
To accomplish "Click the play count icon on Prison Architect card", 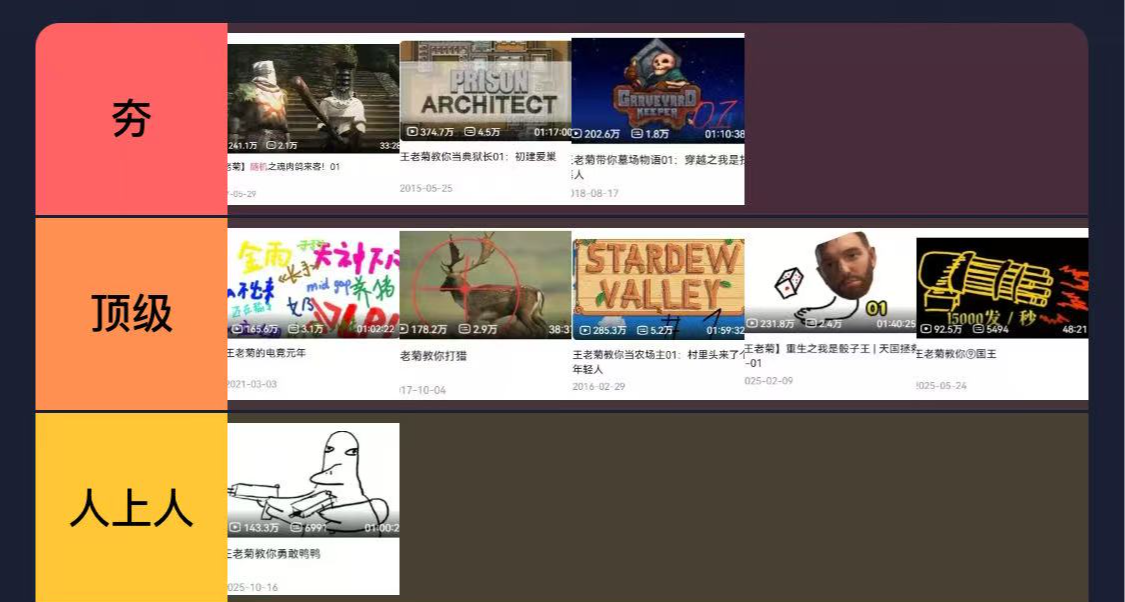I will click(x=412, y=133).
